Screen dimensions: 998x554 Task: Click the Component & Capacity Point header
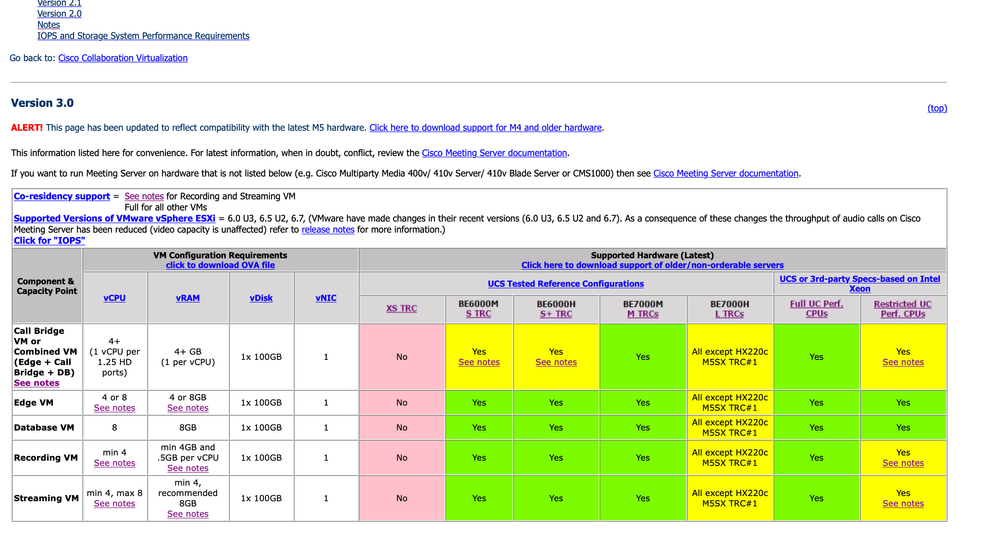click(x=46, y=286)
